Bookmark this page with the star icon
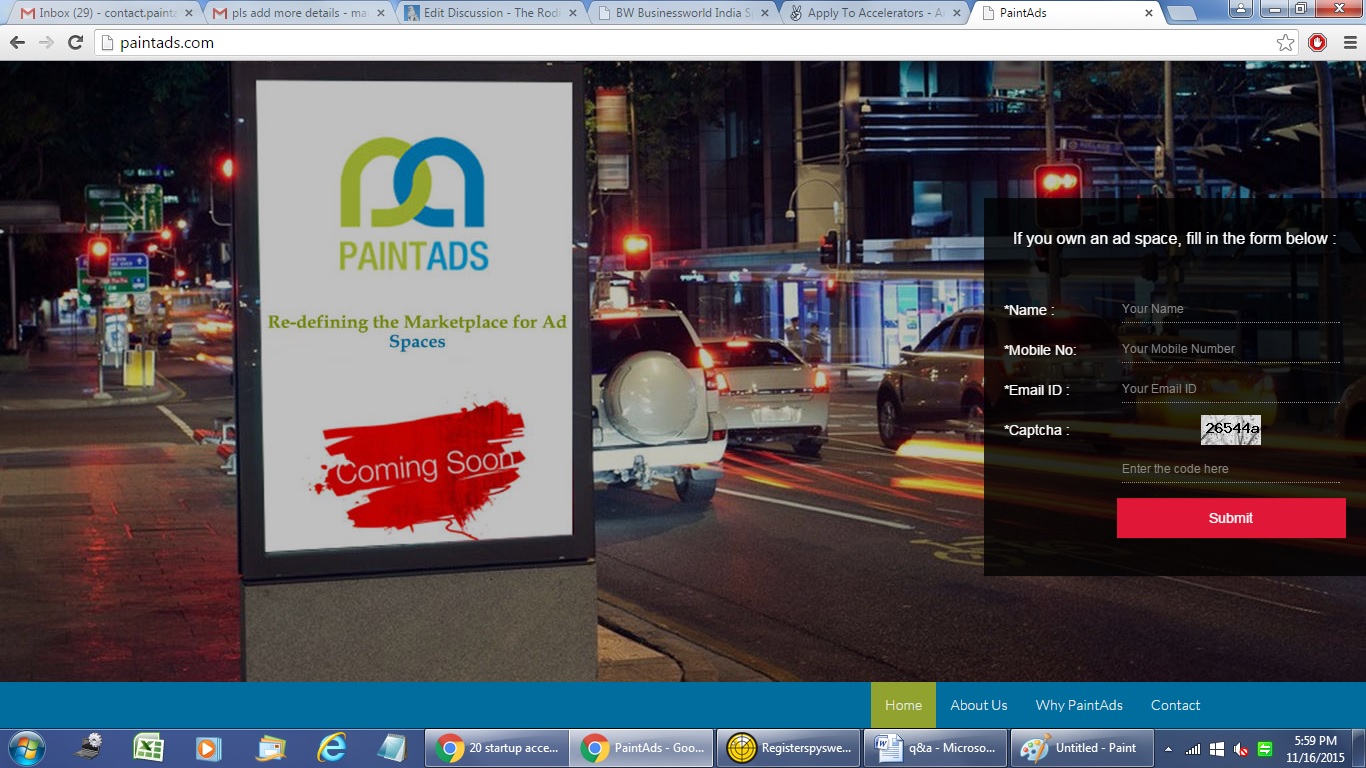 pyautogui.click(x=1286, y=42)
